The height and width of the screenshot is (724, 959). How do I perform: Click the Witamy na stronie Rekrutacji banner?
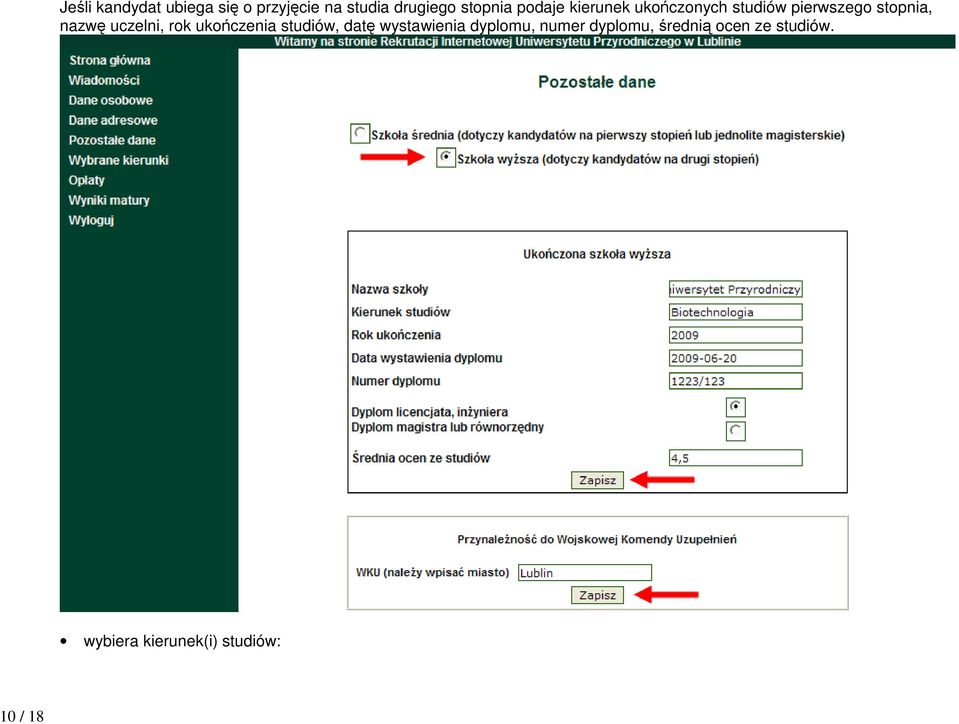pos(508,42)
